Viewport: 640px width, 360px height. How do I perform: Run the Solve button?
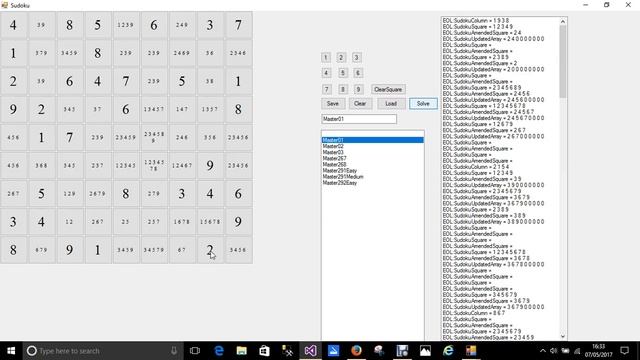(423, 104)
